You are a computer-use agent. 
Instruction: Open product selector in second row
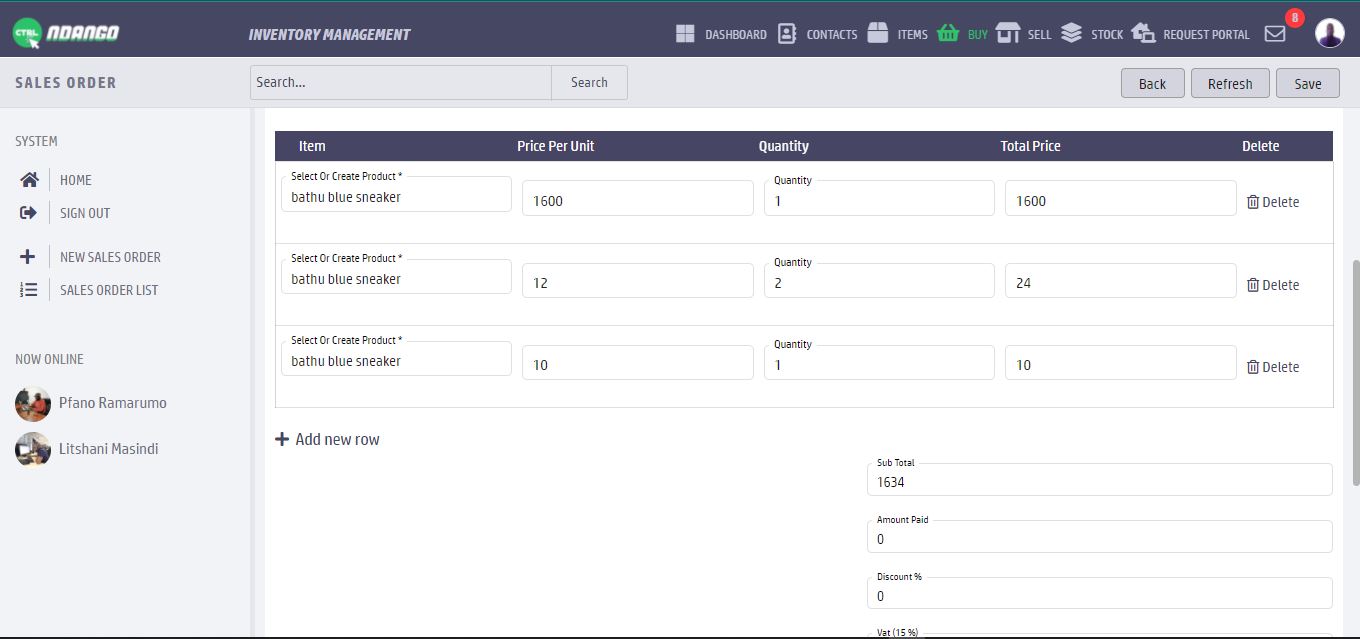[x=396, y=277]
